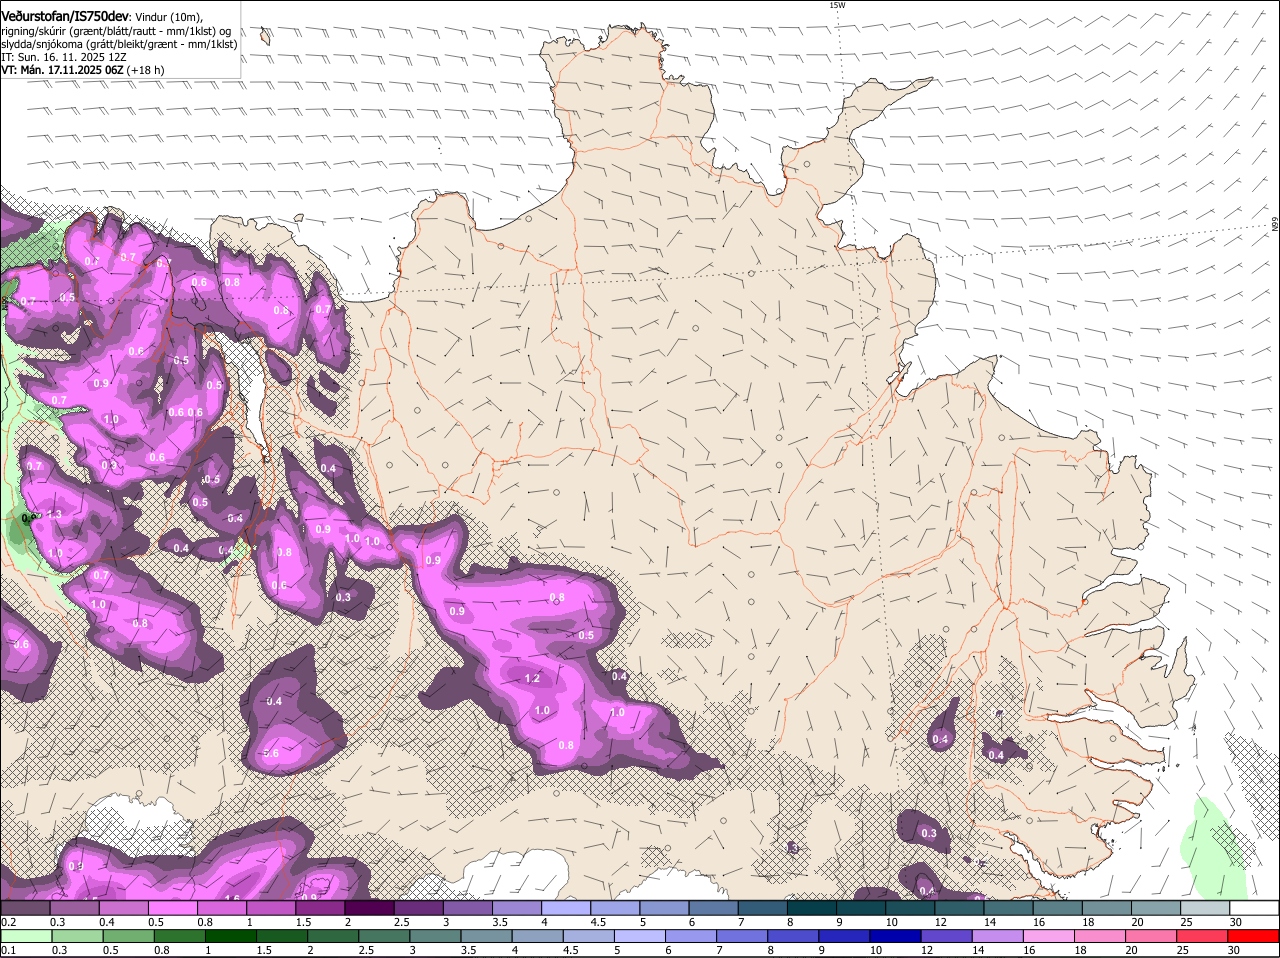The height and width of the screenshot is (958, 1280).
Task: Select the deep blue lower swatch labeled 10
Action: pyautogui.click(x=895, y=937)
